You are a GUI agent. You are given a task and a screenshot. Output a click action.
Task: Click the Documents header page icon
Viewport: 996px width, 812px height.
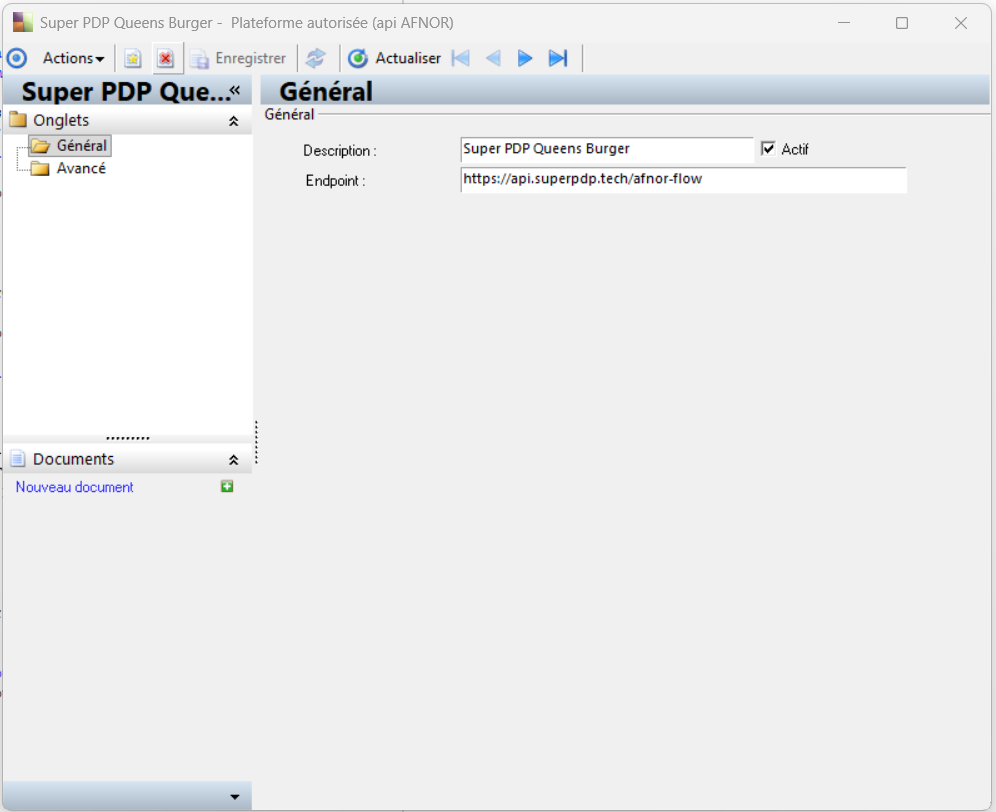click(18, 458)
